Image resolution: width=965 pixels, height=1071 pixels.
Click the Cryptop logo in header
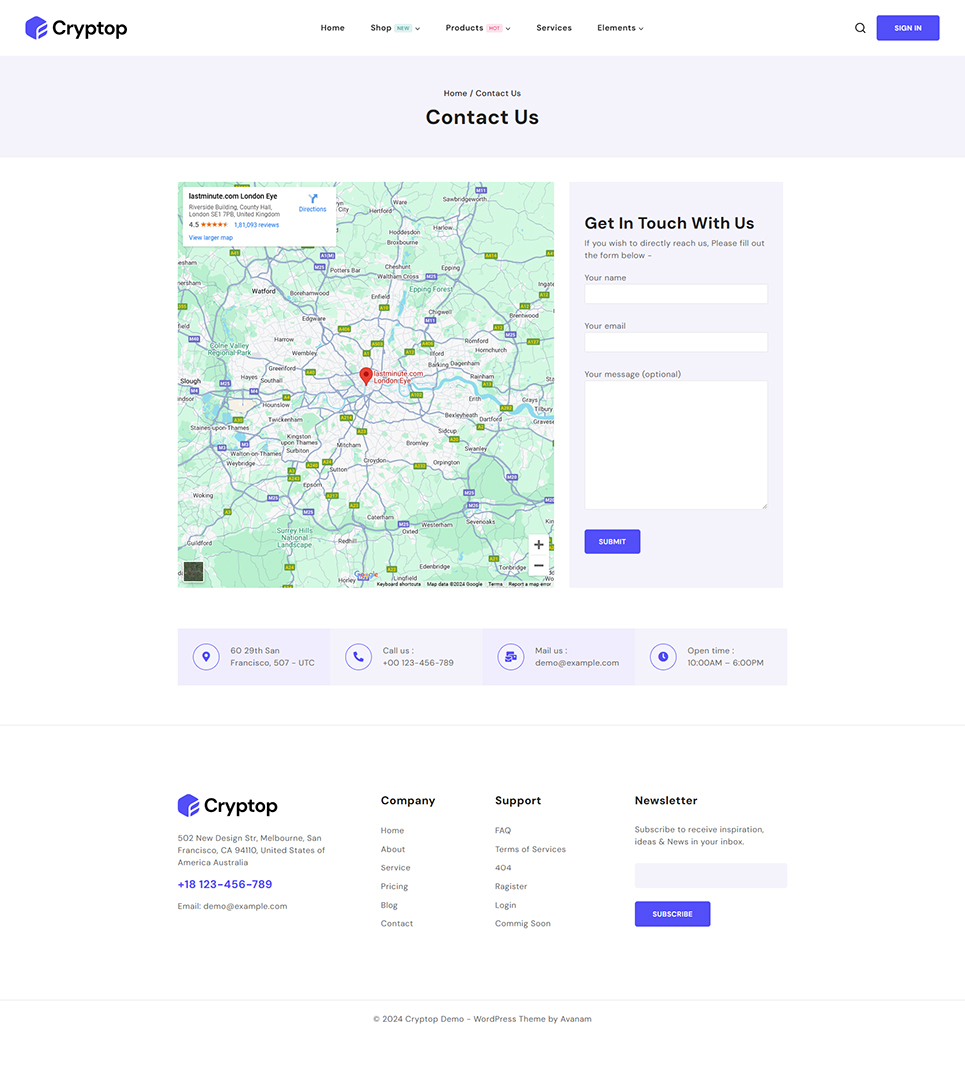[76, 28]
